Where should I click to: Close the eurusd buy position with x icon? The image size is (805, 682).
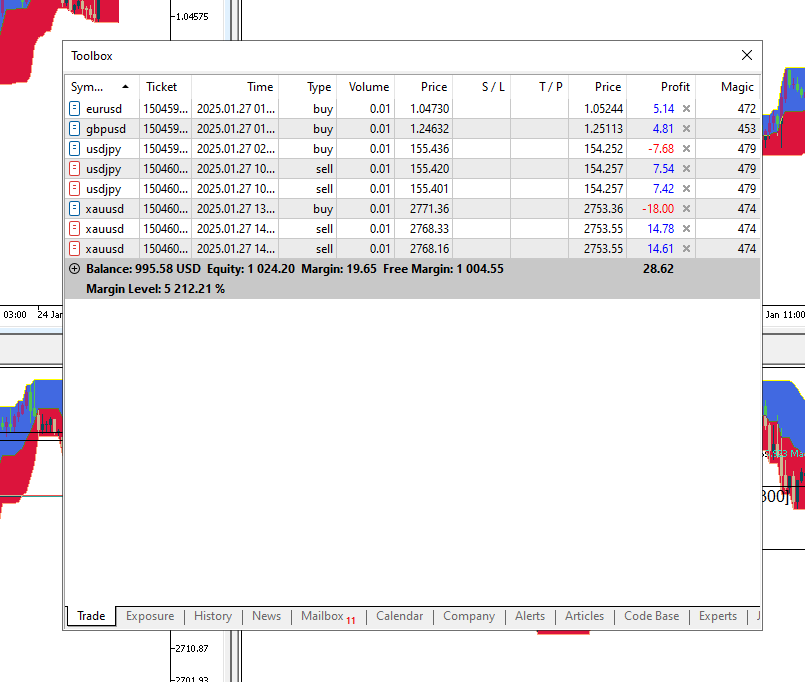(x=686, y=109)
